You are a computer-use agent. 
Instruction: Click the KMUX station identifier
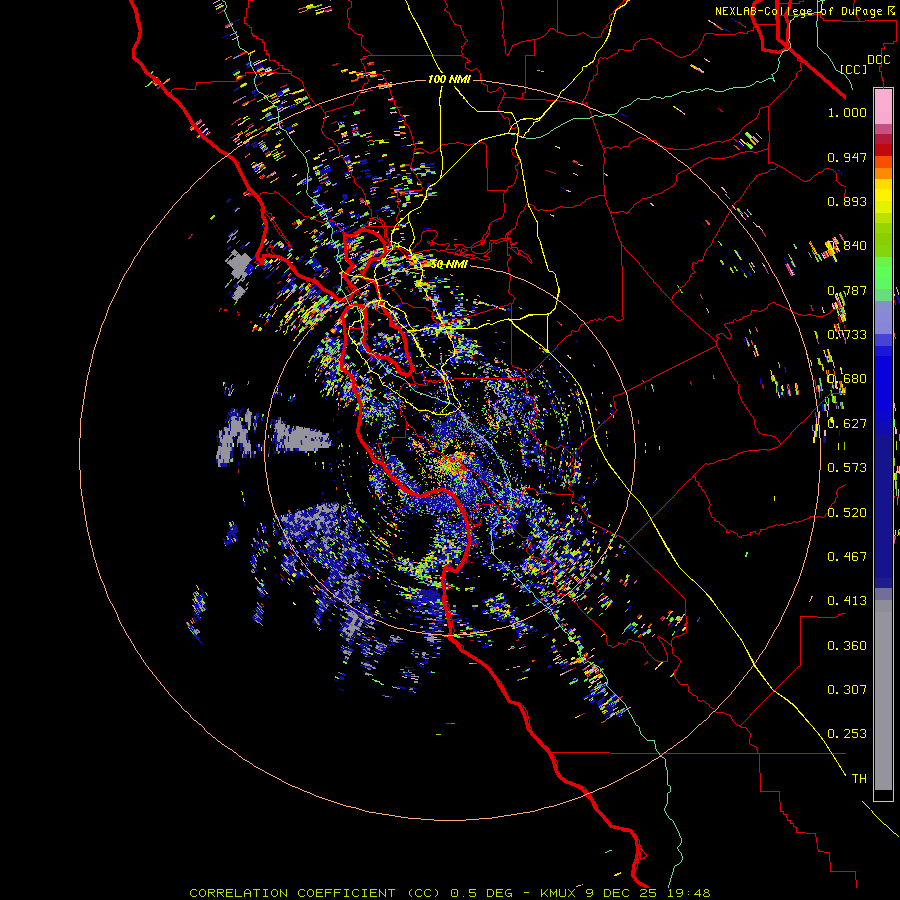click(x=559, y=893)
